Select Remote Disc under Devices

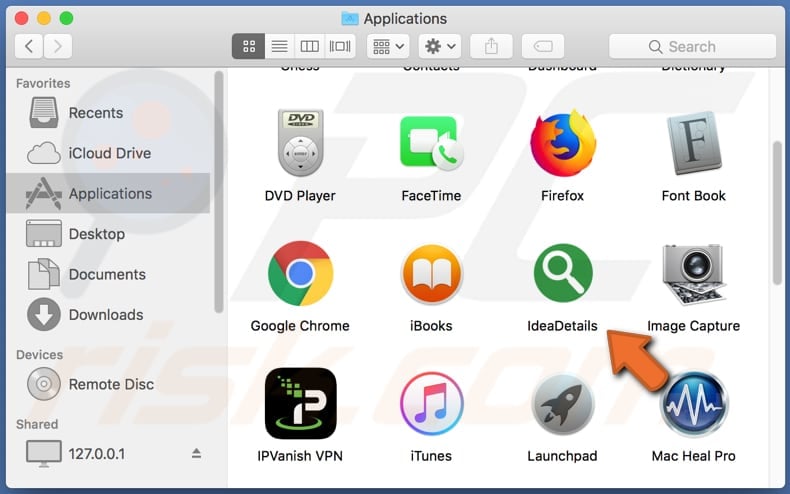pos(108,384)
